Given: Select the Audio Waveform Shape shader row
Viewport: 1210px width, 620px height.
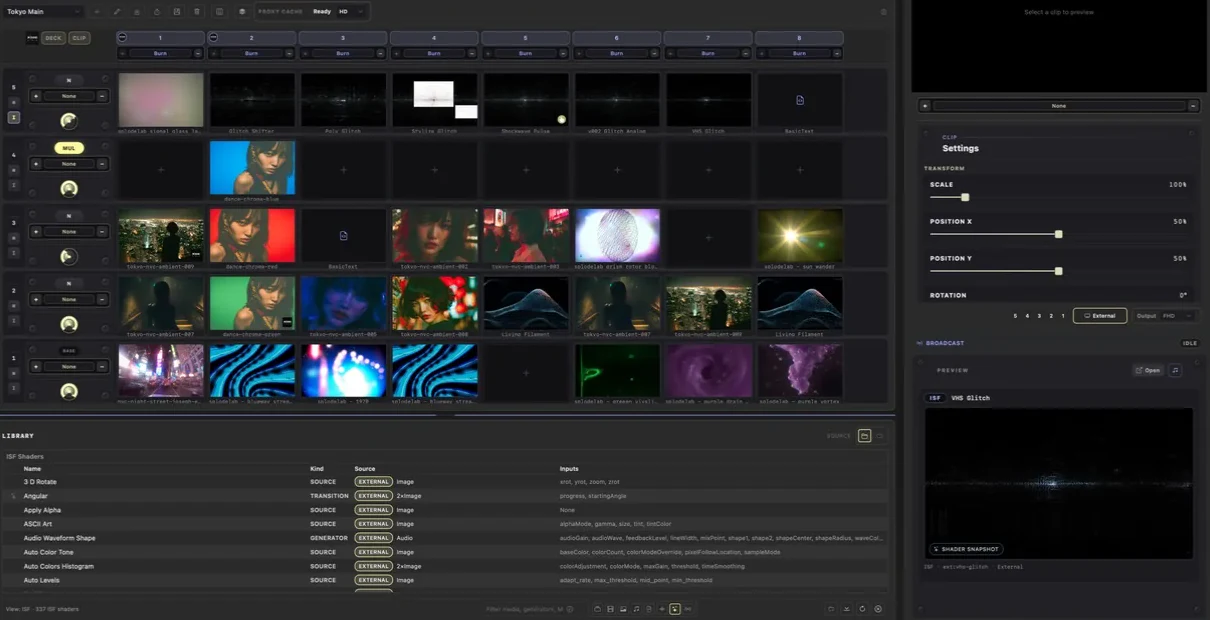Looking at the screenshot, I should pyautogui.click(x=445, y=538).
